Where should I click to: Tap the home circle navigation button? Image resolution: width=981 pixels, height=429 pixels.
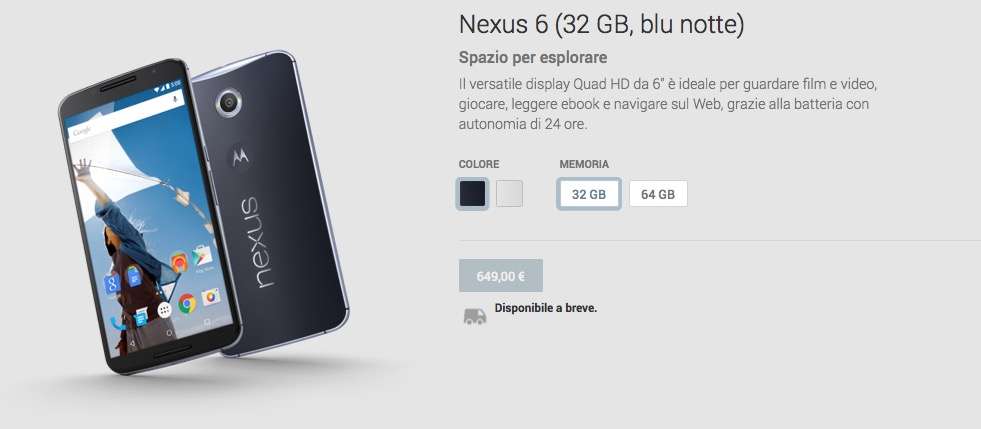pyautogui.click(x=169, y=334)
